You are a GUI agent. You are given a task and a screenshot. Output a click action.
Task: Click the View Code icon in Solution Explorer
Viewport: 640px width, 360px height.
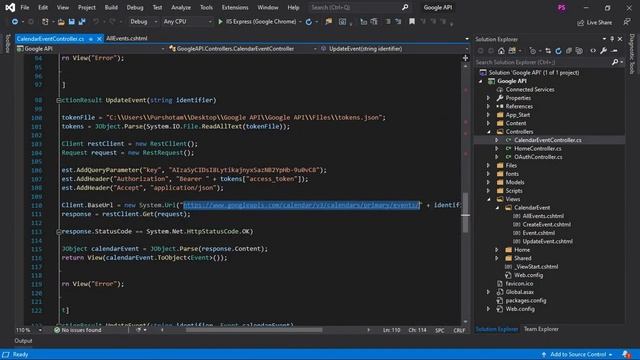pos(593,51)
